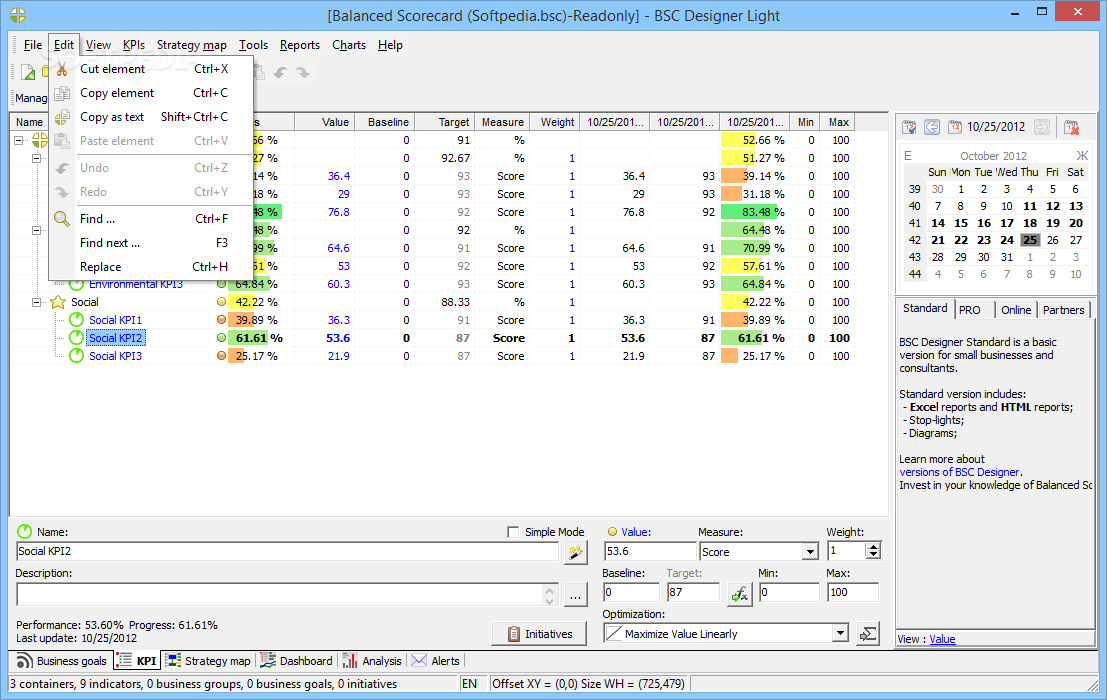1107x700 pixels.
Task: Open the Charts menu
Action: 349,45
